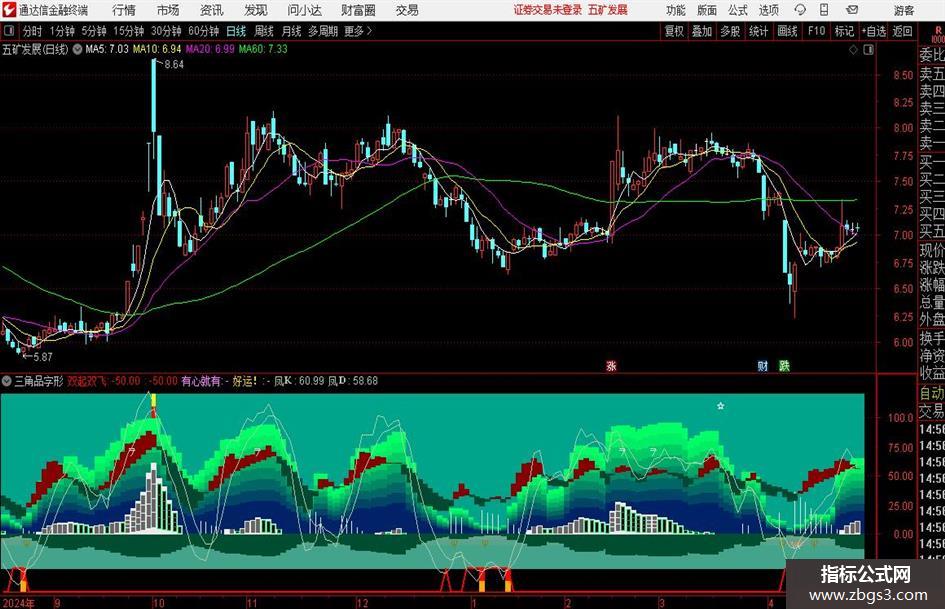The width and height of the screenshot is (945, 609).
Task: Click the red R icon at top right
Action: point(938,31)
